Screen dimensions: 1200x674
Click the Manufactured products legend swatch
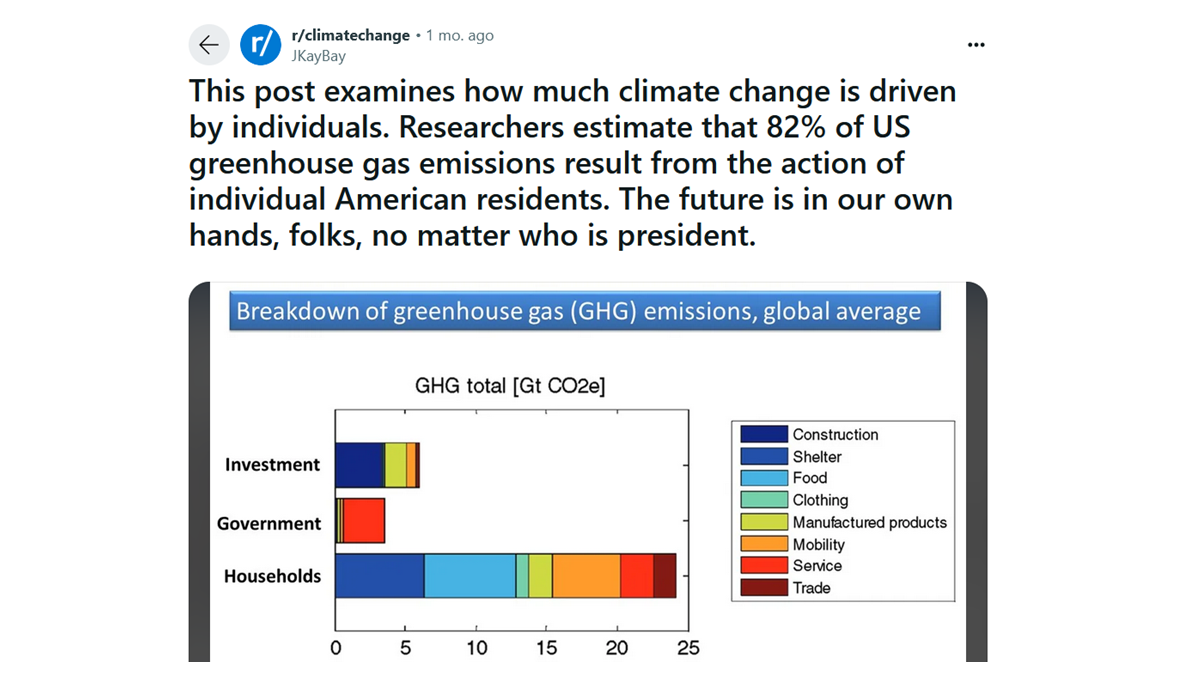point(764,522)
